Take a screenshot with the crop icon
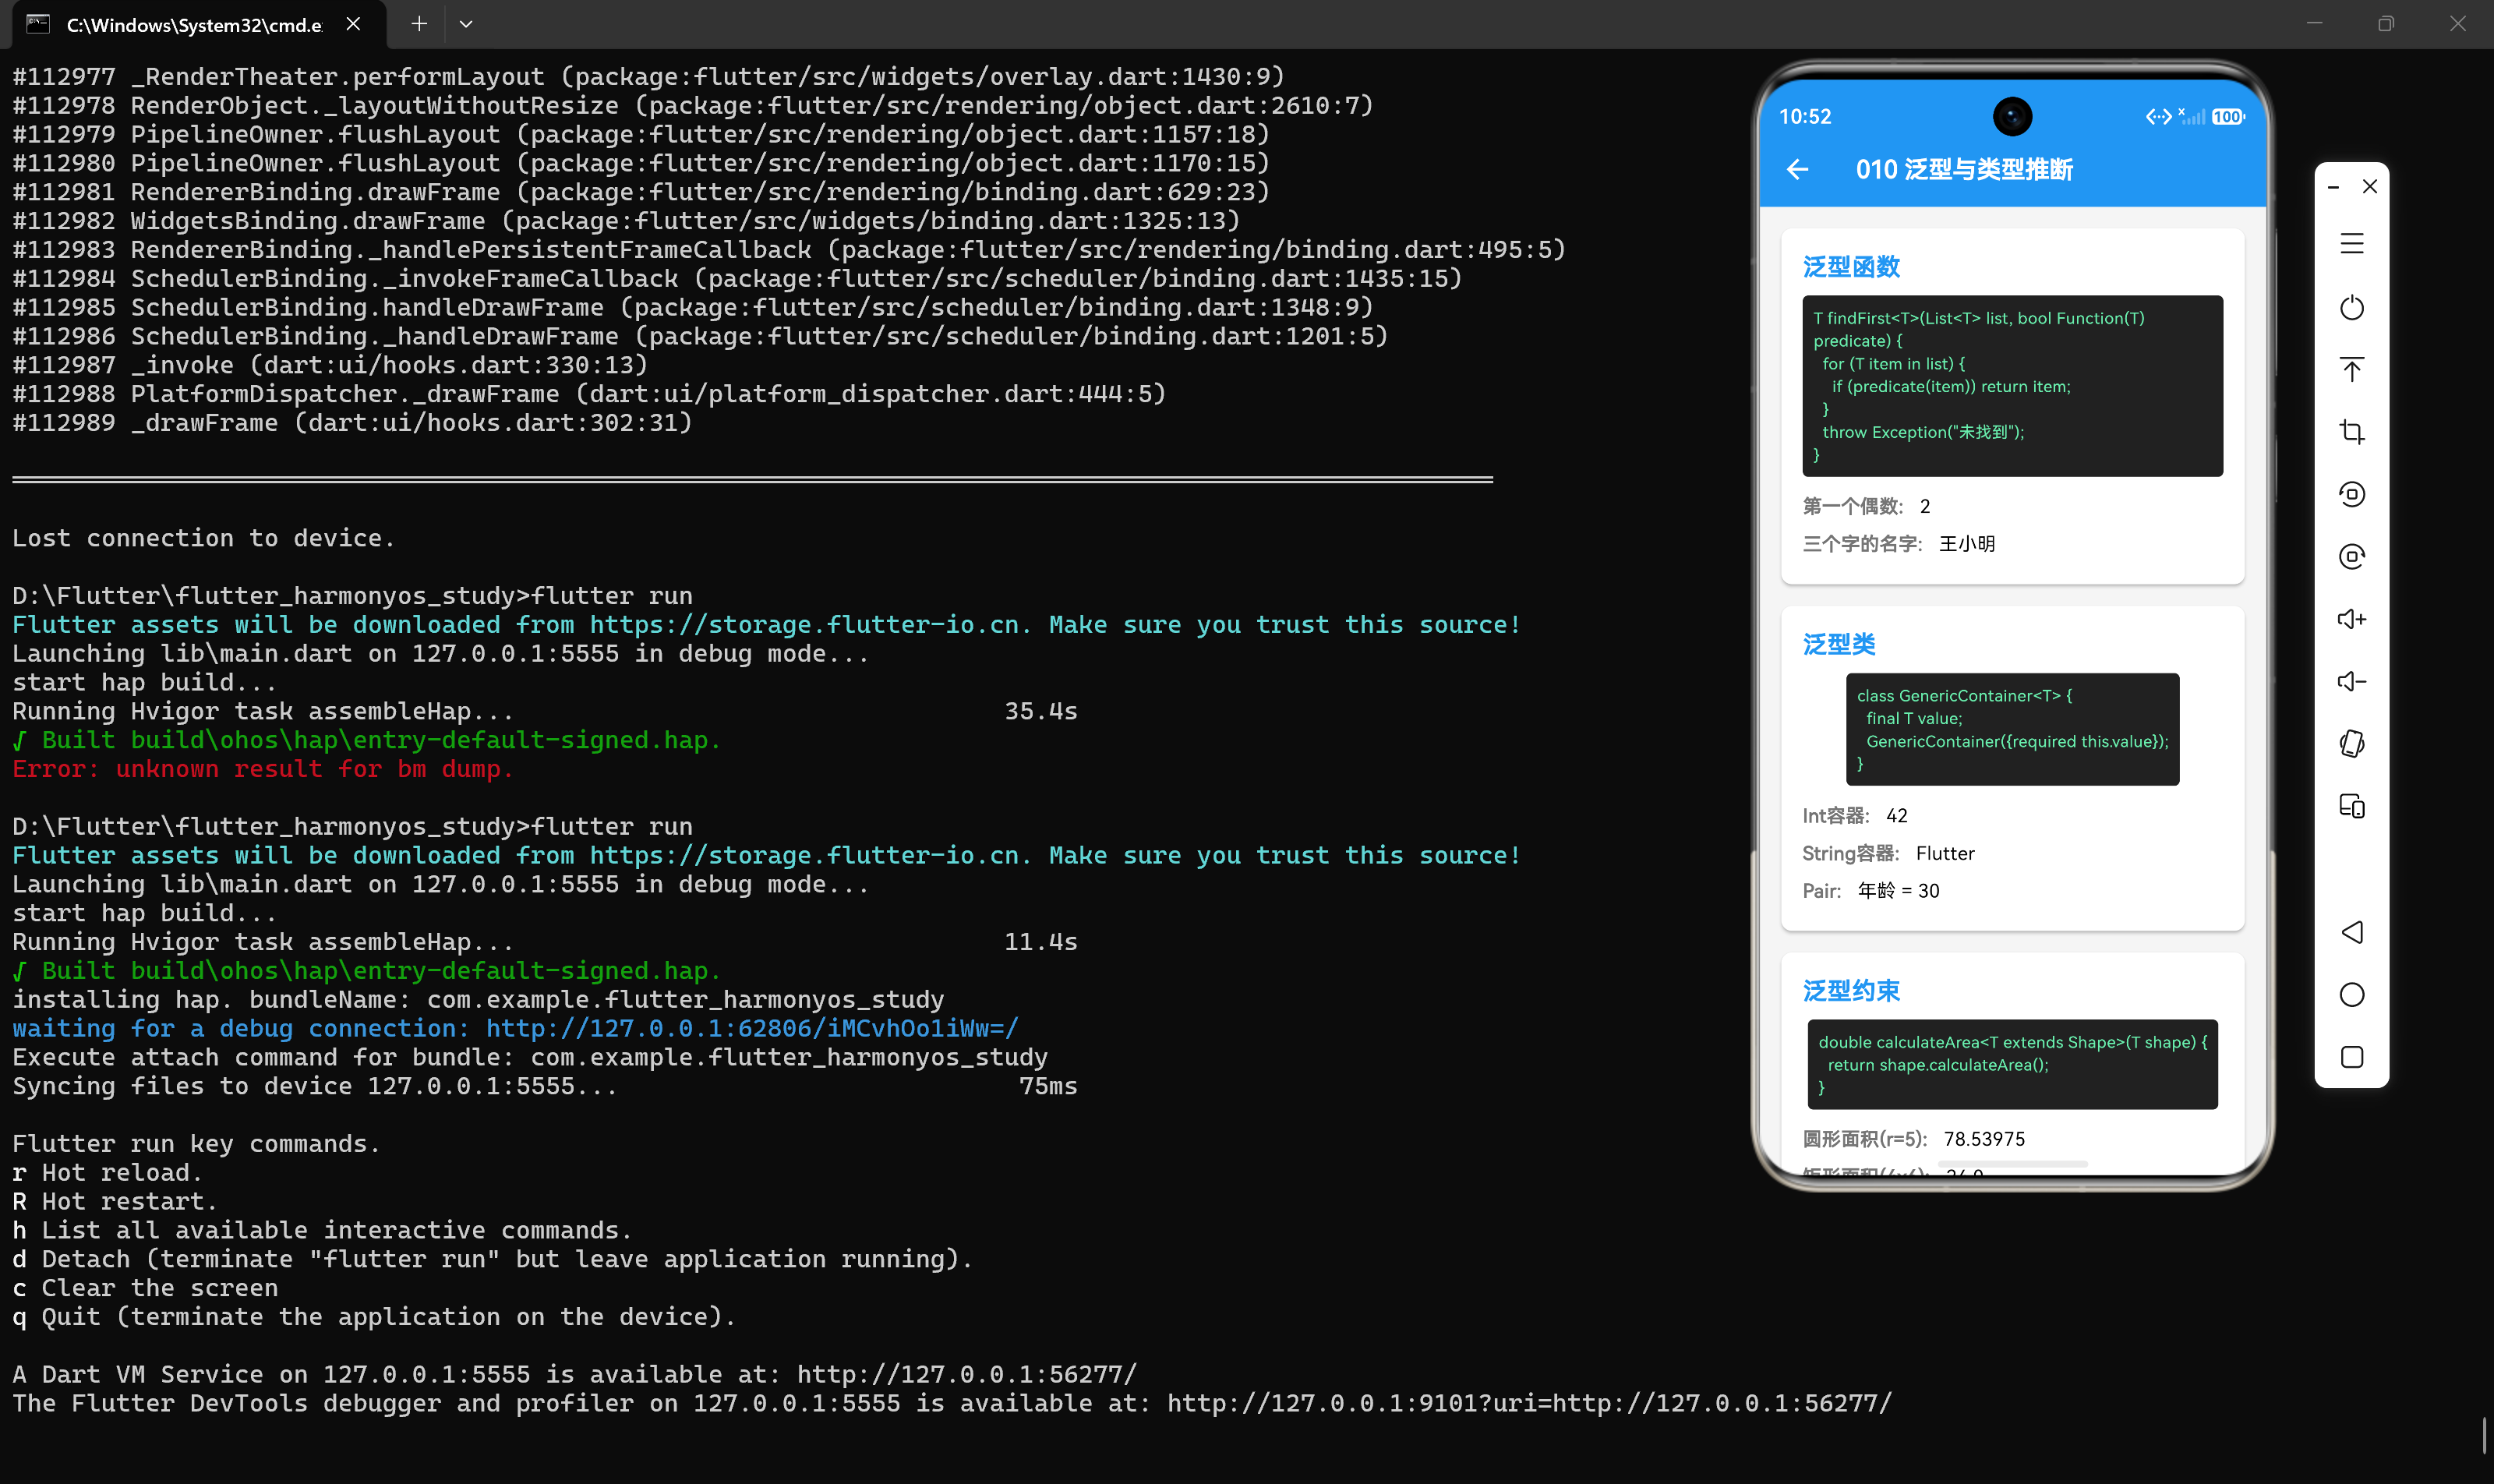 tap(2352, 432)
